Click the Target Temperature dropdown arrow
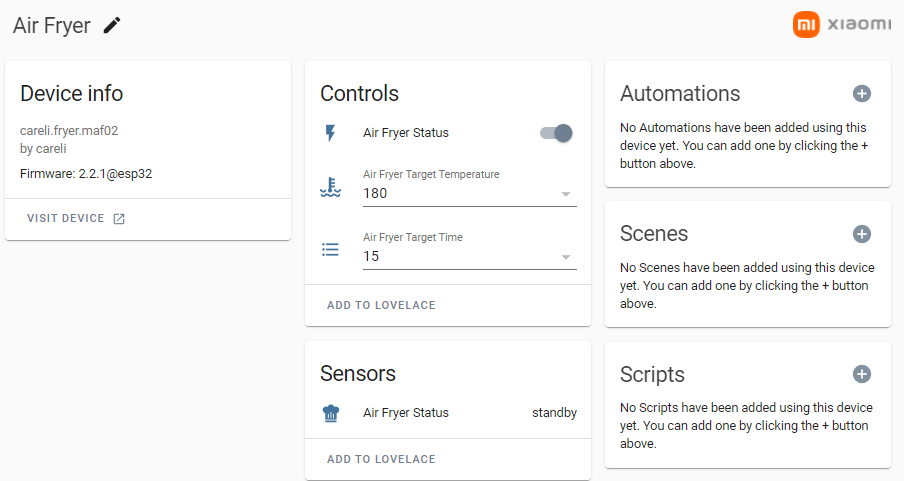Image resolution: width=904 pixels, height=481 pixels. coord(565,194)
